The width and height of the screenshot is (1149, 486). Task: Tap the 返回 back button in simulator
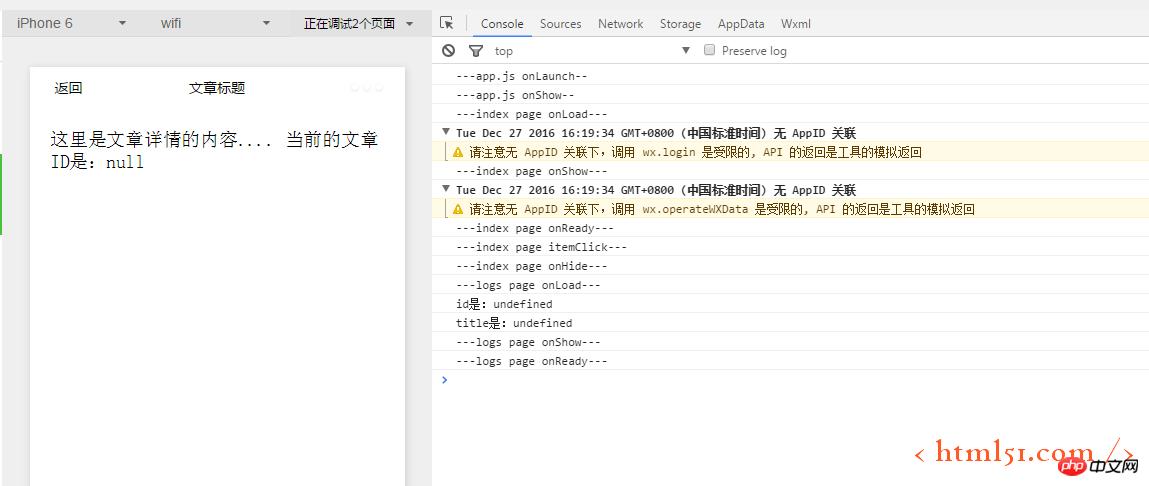pyautogui.click(x=68, y=88)
